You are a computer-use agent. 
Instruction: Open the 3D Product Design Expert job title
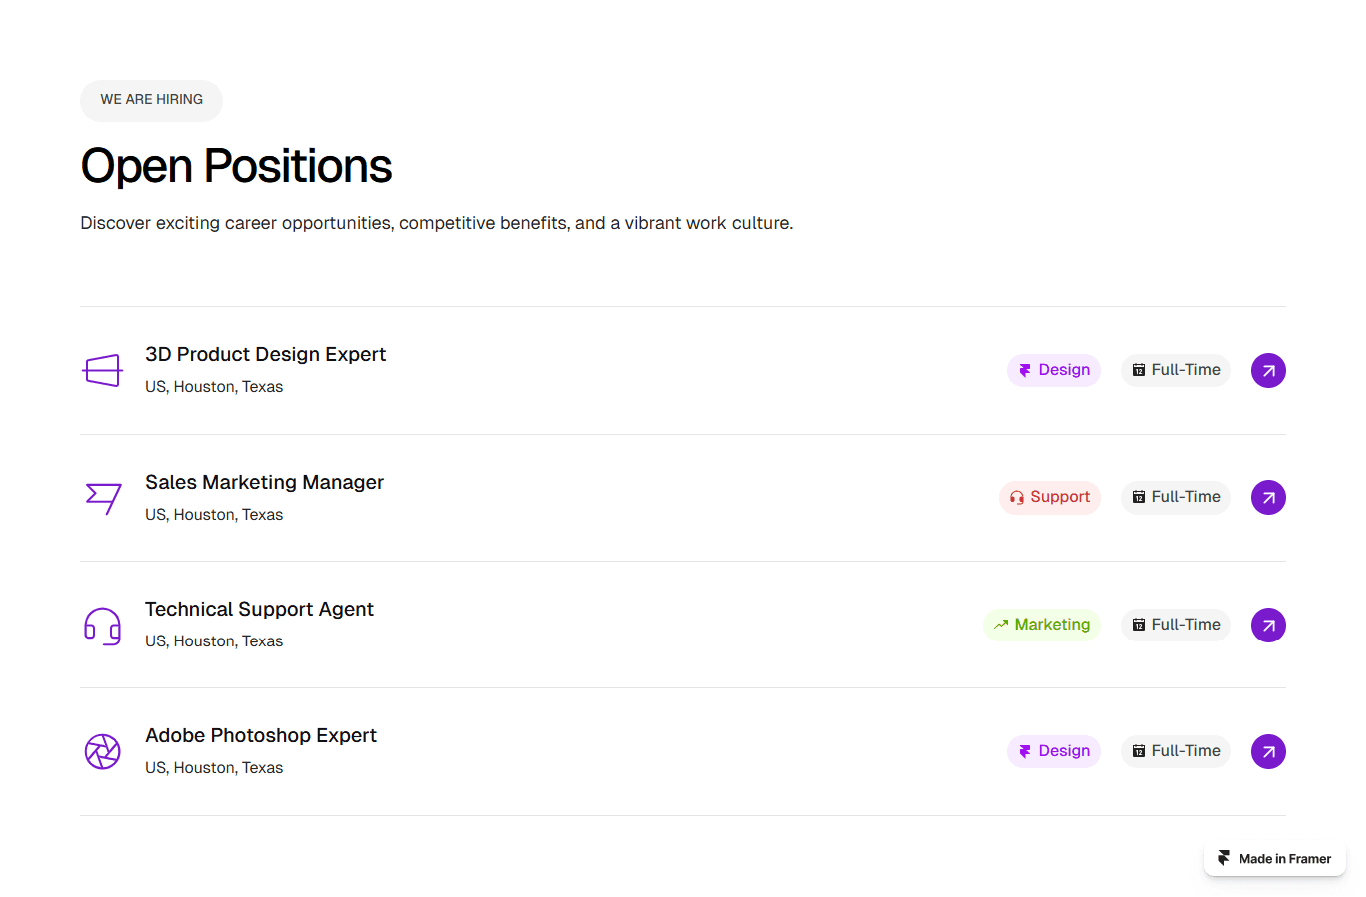pyautogui.click(x=265, y=354)
